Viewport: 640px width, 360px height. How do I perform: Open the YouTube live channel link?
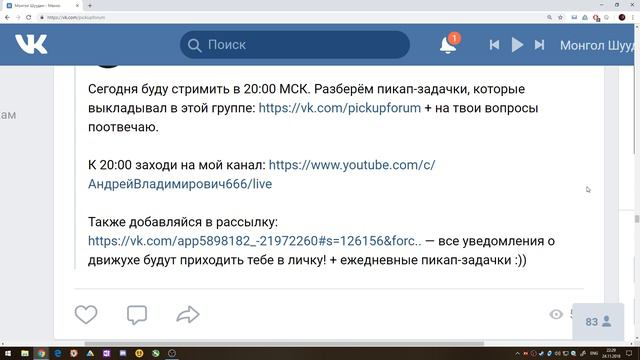[262, 174]
